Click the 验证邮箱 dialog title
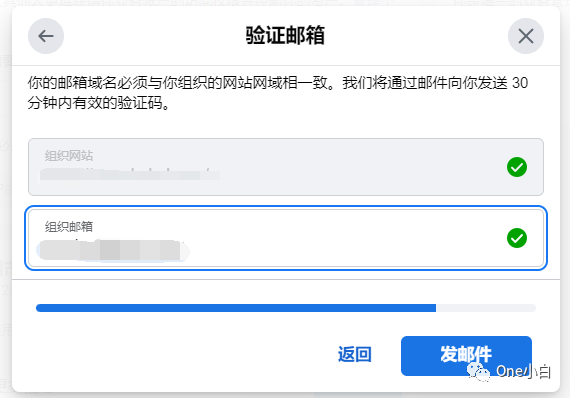Viewport: 570px width, 398px height. [x=285, y=36]
